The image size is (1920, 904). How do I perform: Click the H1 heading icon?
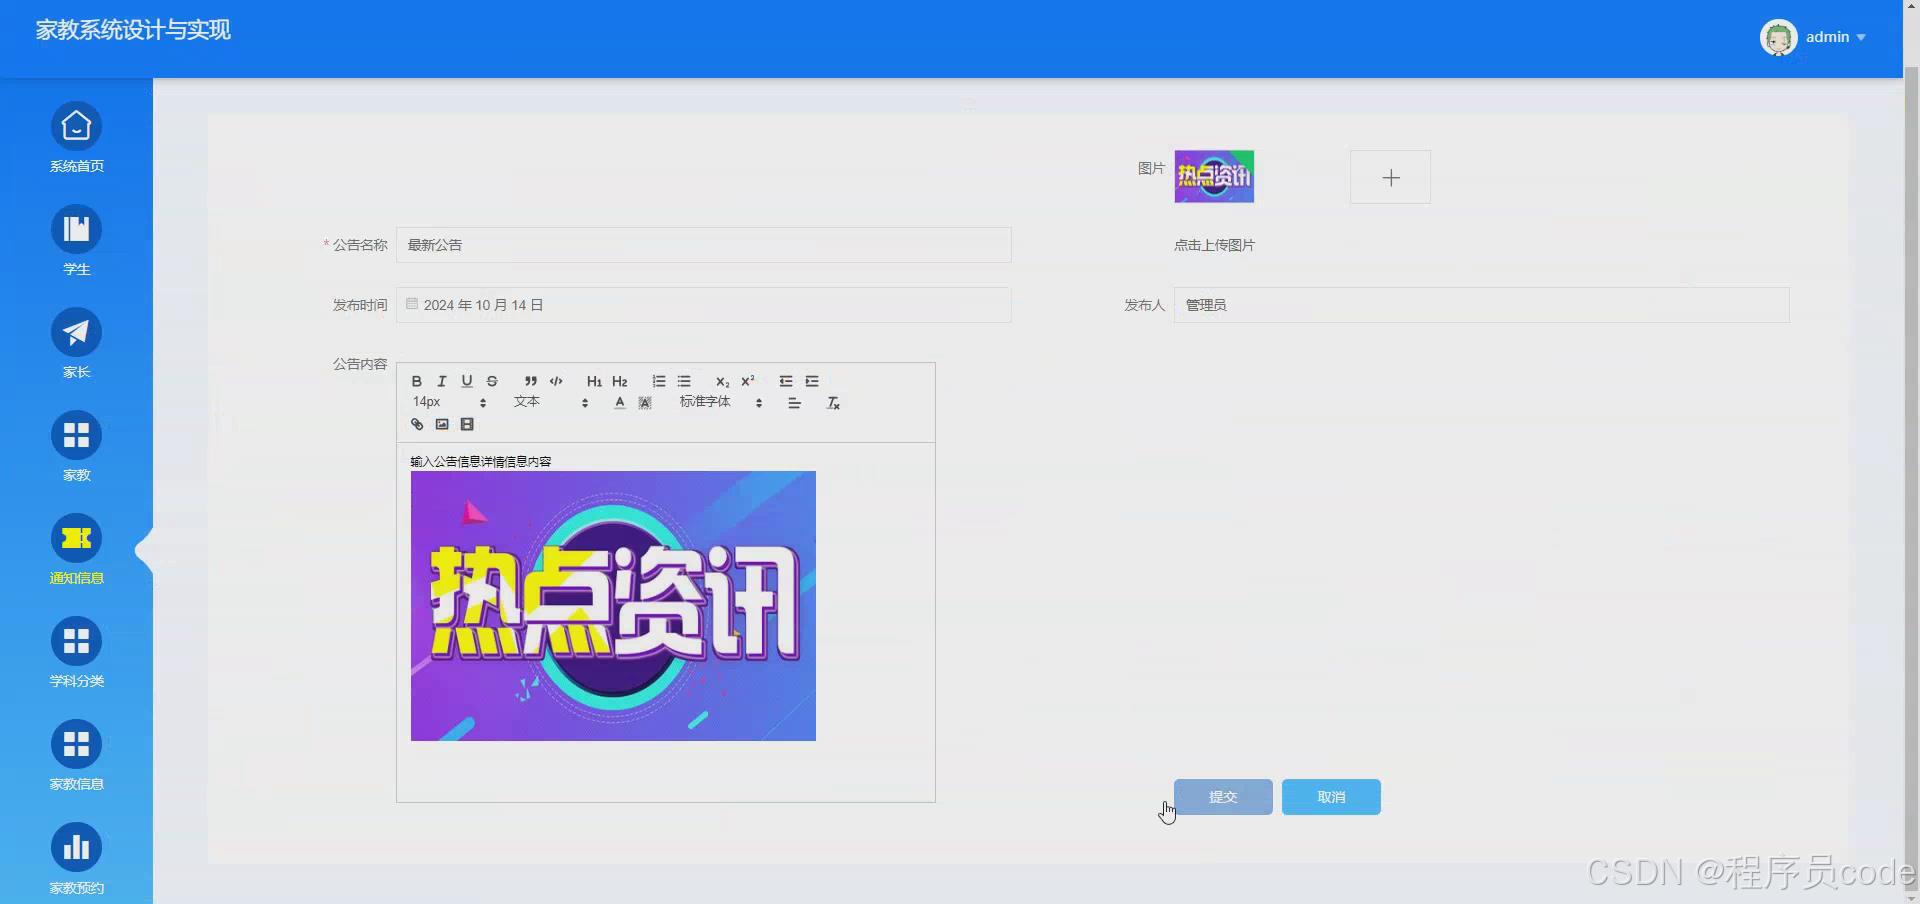(594, 381)
